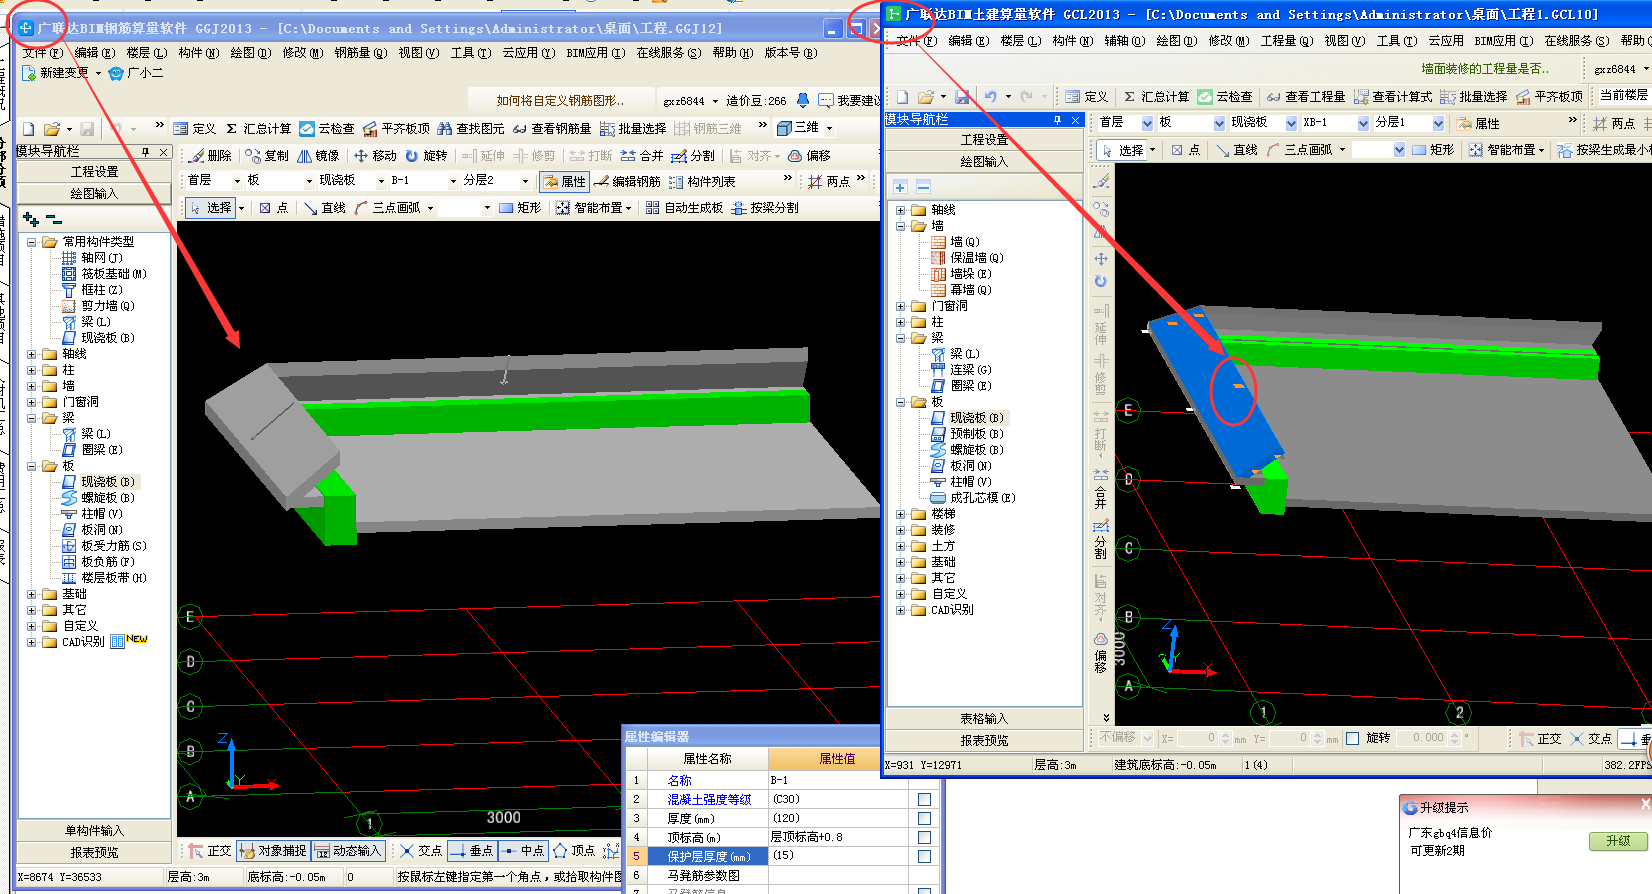Select the 旋转 rotate tool
Screen dimensions: 1652x894
coord(426,155)
